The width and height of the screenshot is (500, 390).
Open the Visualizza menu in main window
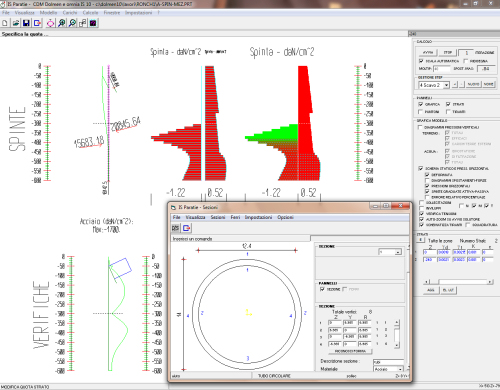click(x=25, y=13)
